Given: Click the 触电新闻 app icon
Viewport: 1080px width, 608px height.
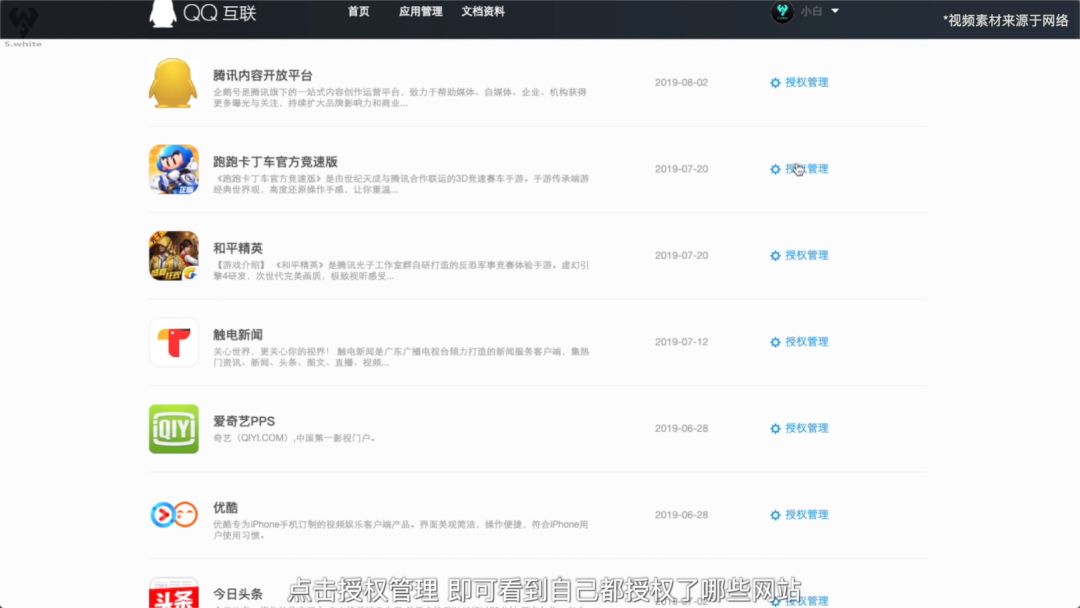Looking at the screenshot, I should pyautogui.click(x=173, y=342).
